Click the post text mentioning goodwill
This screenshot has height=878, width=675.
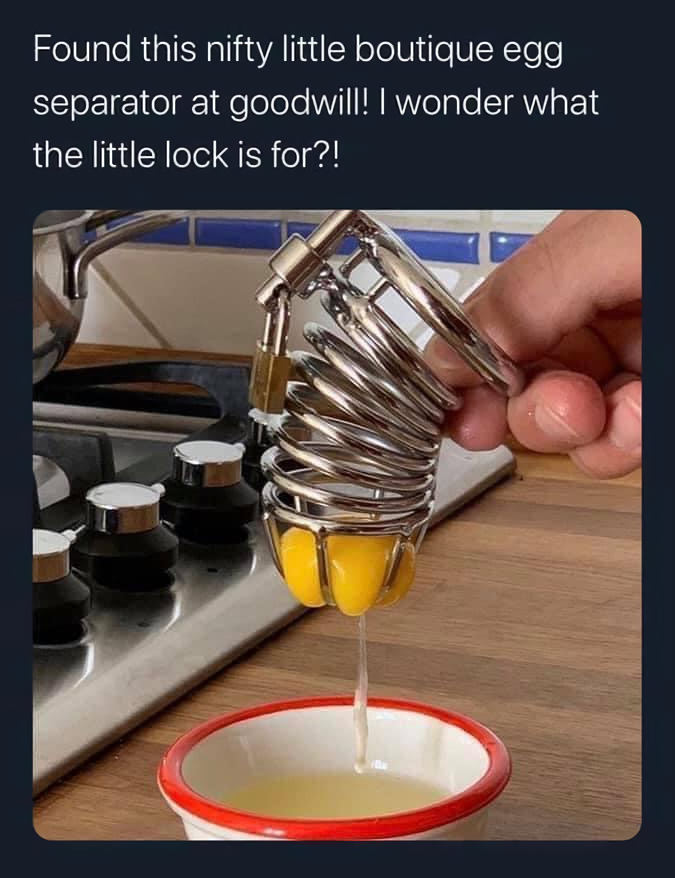(x=316, y=102)
